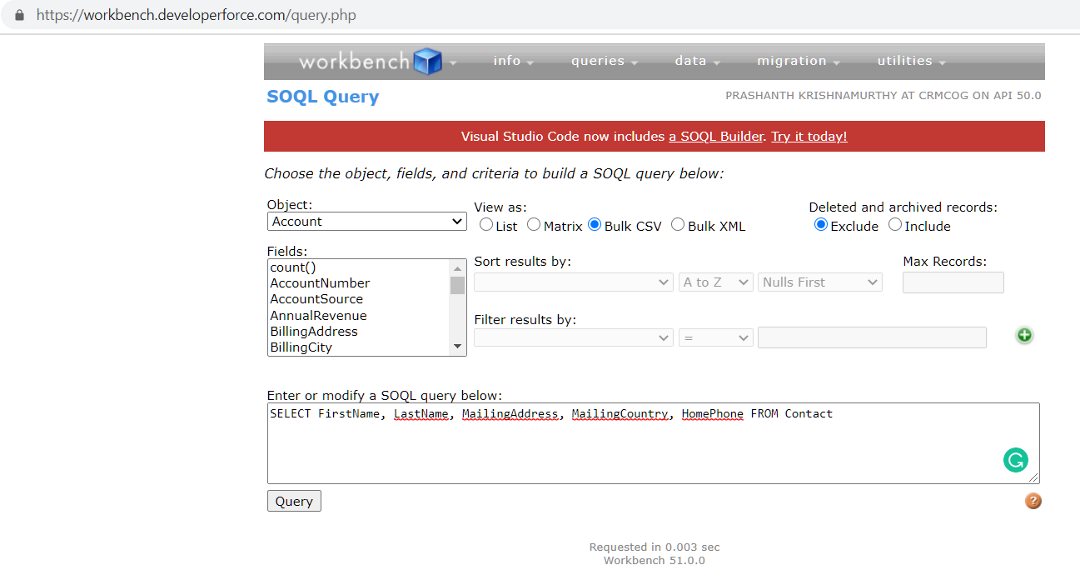This screenshot has width=1080, height=580.
Task: Click the filter value input field
Action: (872, 338)
